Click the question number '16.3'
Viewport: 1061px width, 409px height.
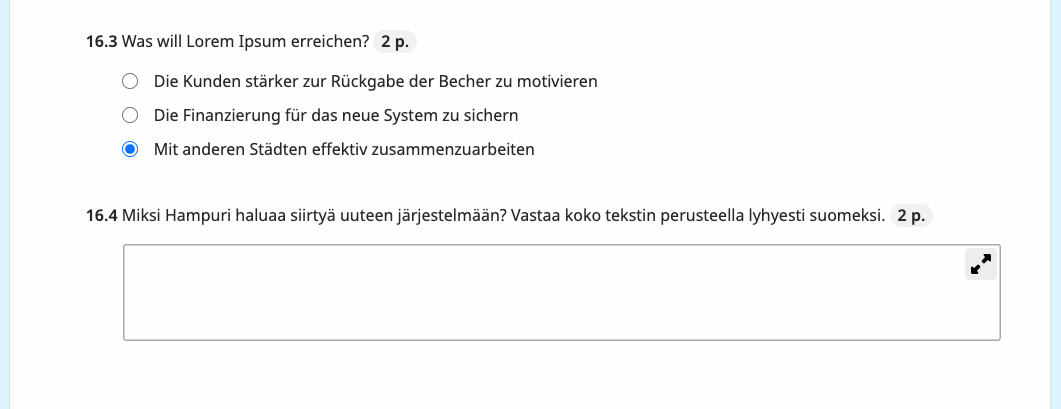click(x=101, y=42)
